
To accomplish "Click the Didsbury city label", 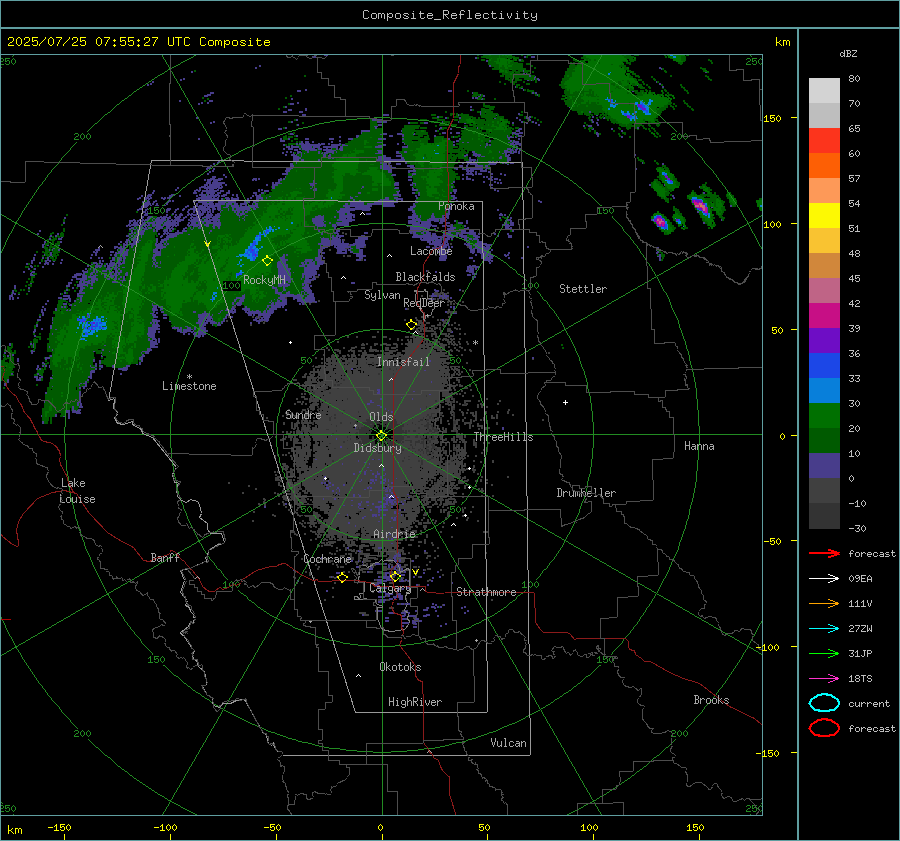I will click(x=377, y=448).
